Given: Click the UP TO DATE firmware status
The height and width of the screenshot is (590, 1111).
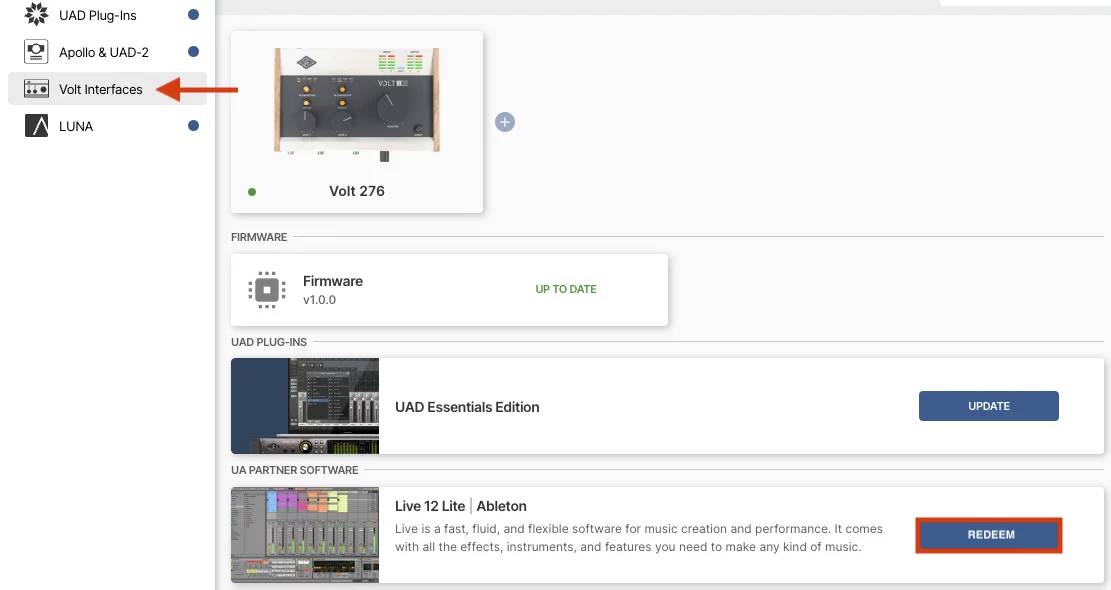Looking at the screenshot, I should pos(566,289).
